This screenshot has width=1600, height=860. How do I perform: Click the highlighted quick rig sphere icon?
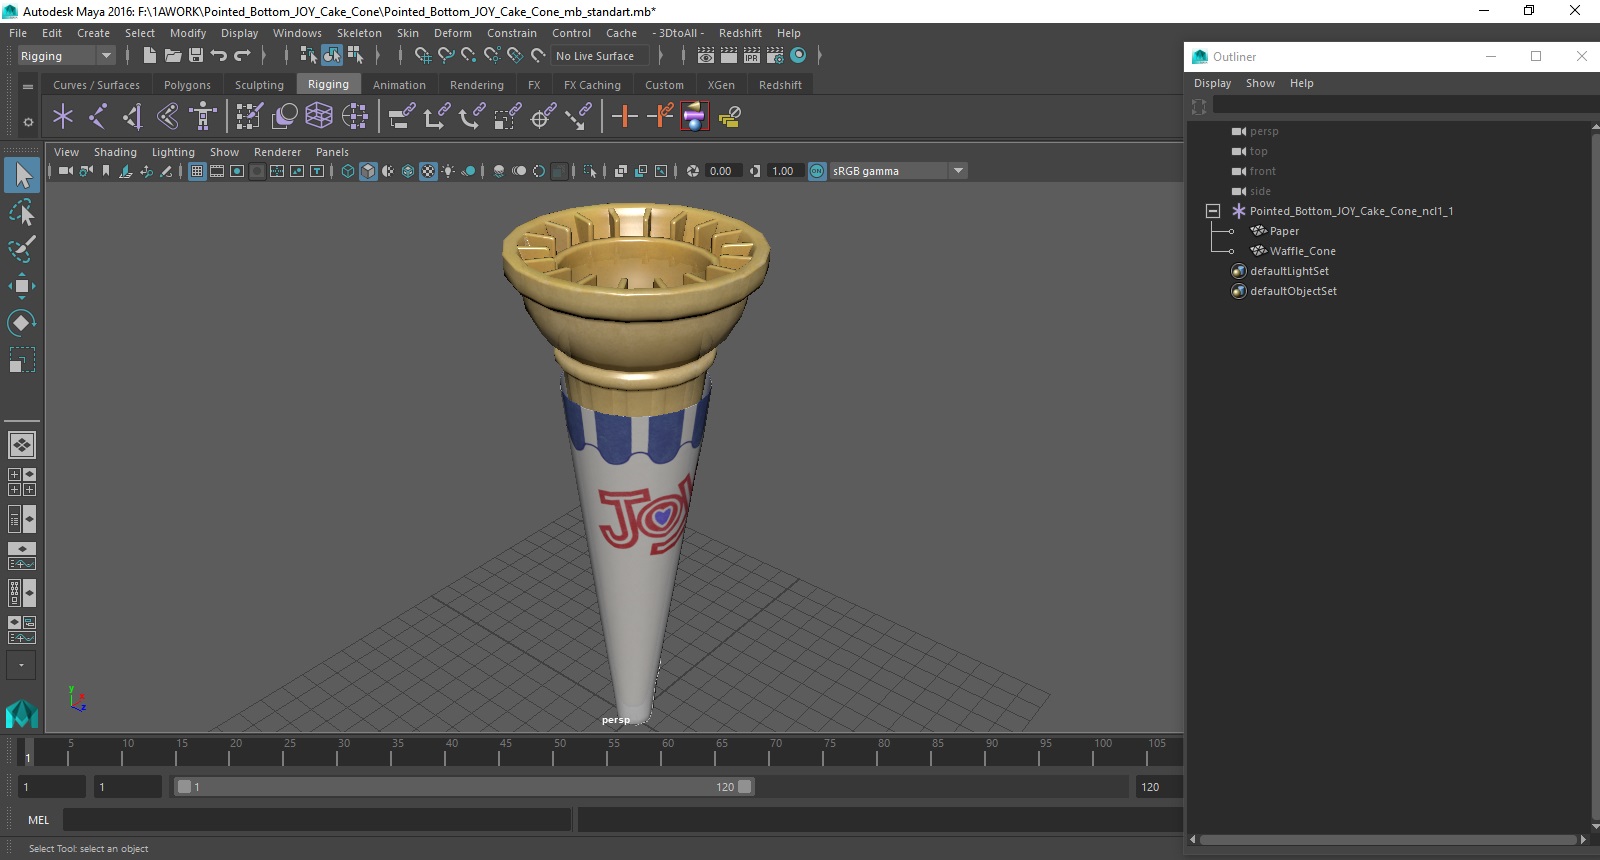695,117
